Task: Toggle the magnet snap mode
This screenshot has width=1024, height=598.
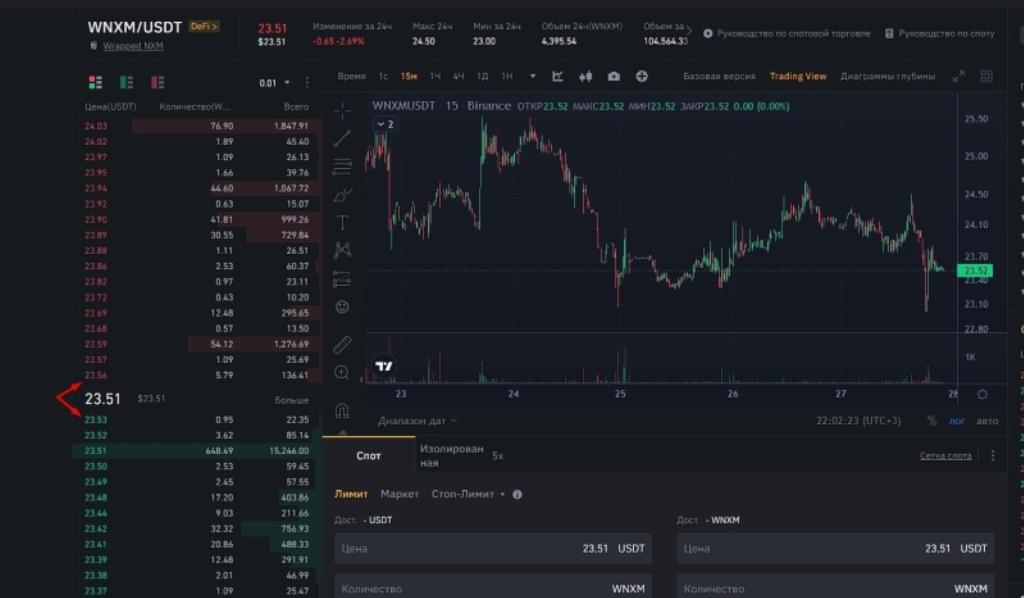Action: click(x=342, y=411)
